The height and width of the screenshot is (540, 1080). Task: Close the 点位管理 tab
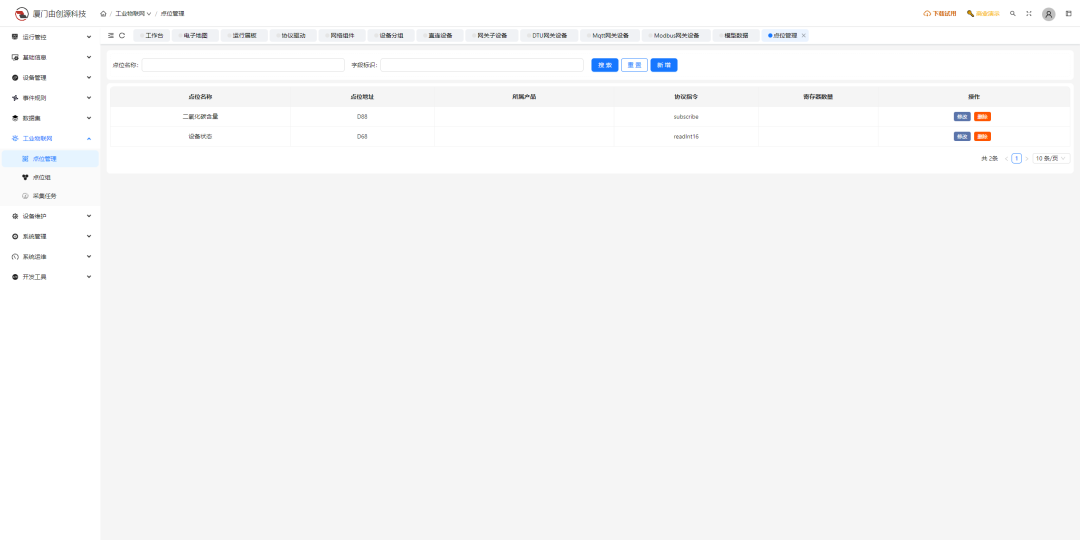point(804,35)
